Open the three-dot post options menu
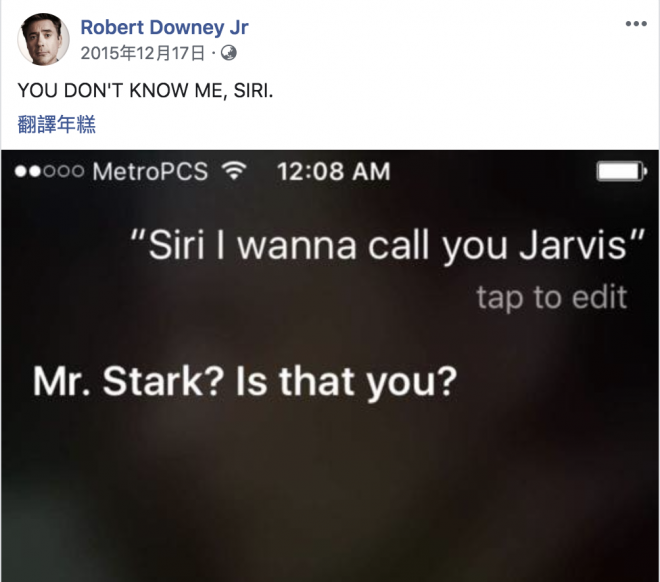The width and height of the screenshot is (660, 582). pyautogui.click(x=636, y=24)
